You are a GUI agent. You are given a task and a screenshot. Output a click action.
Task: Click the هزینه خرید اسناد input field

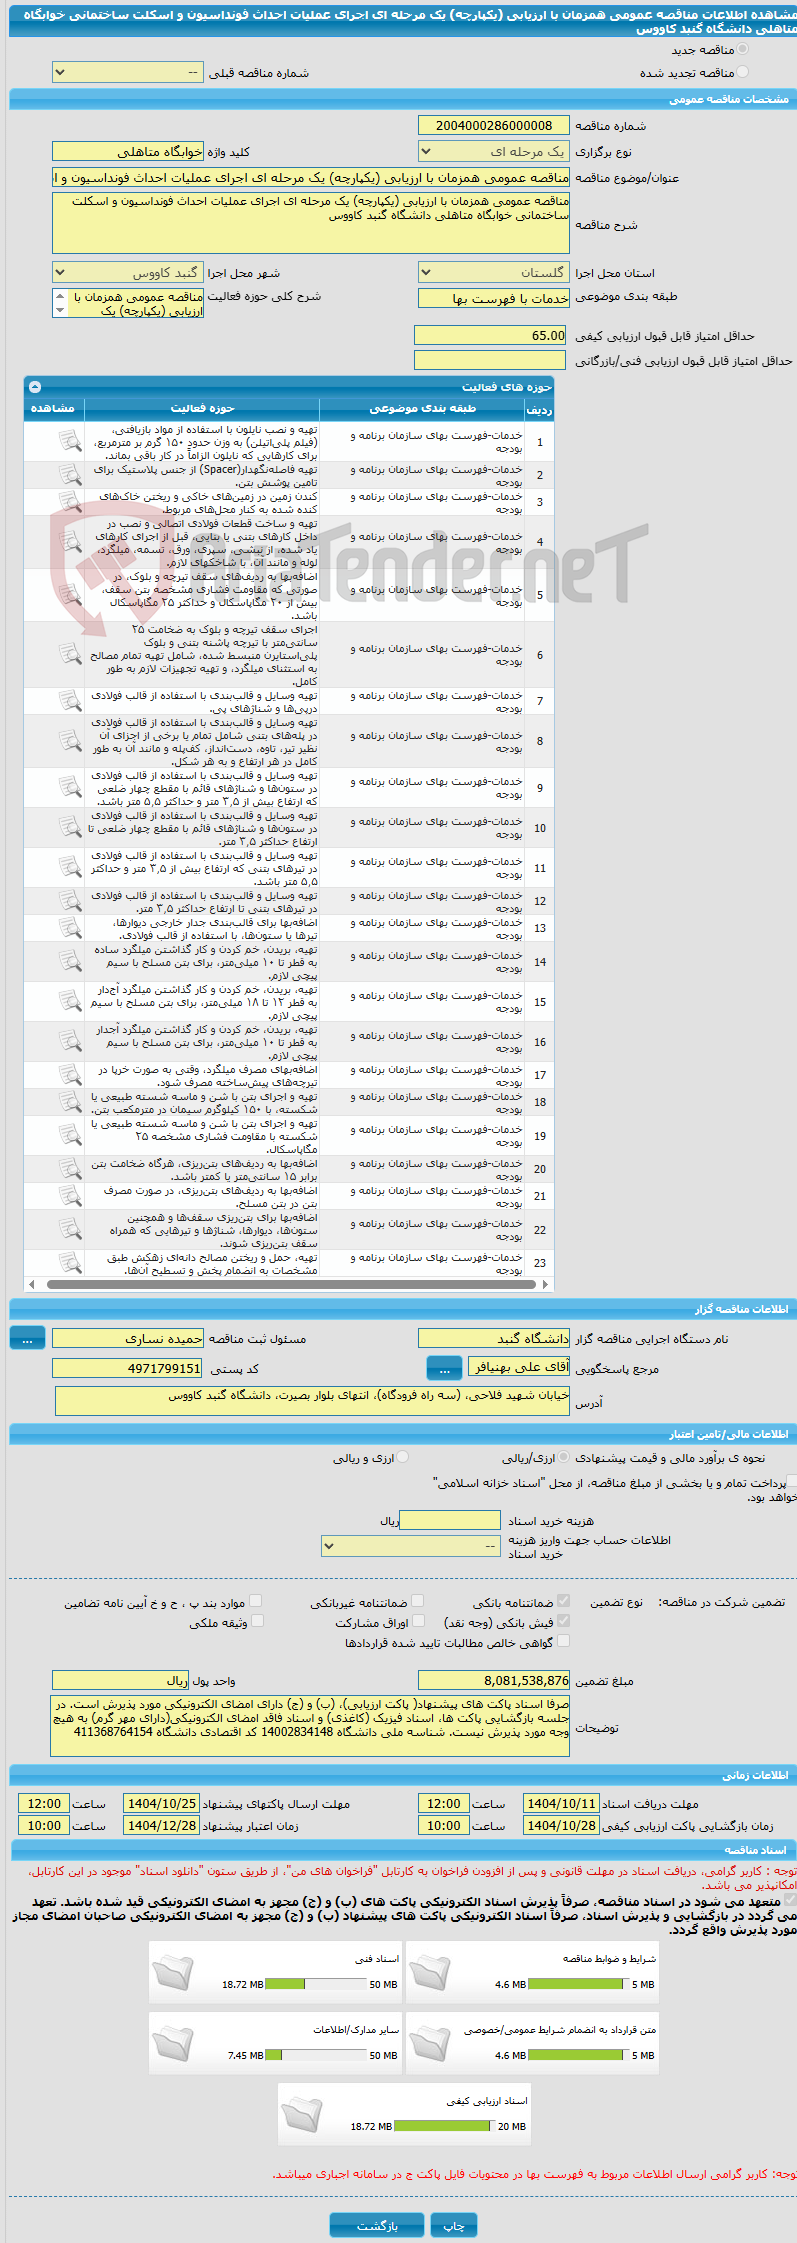pyautogui.click(x=450, y=1520)
